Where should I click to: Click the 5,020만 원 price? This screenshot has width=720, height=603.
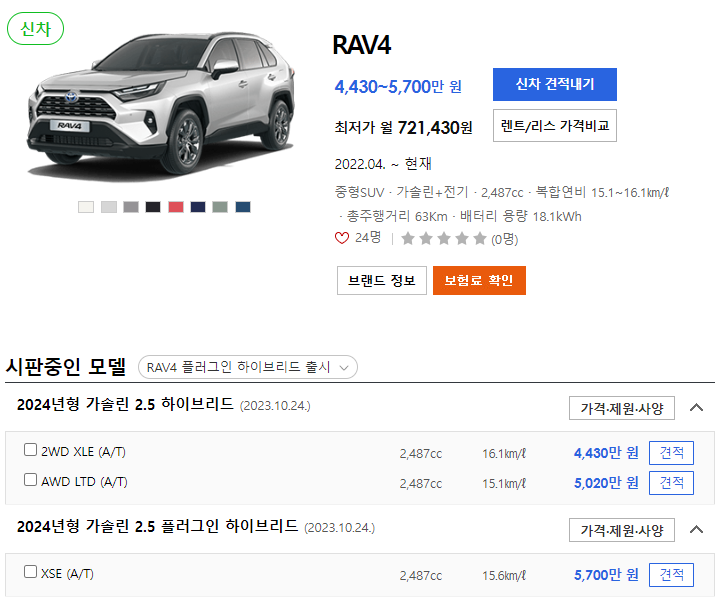[606, 483]
